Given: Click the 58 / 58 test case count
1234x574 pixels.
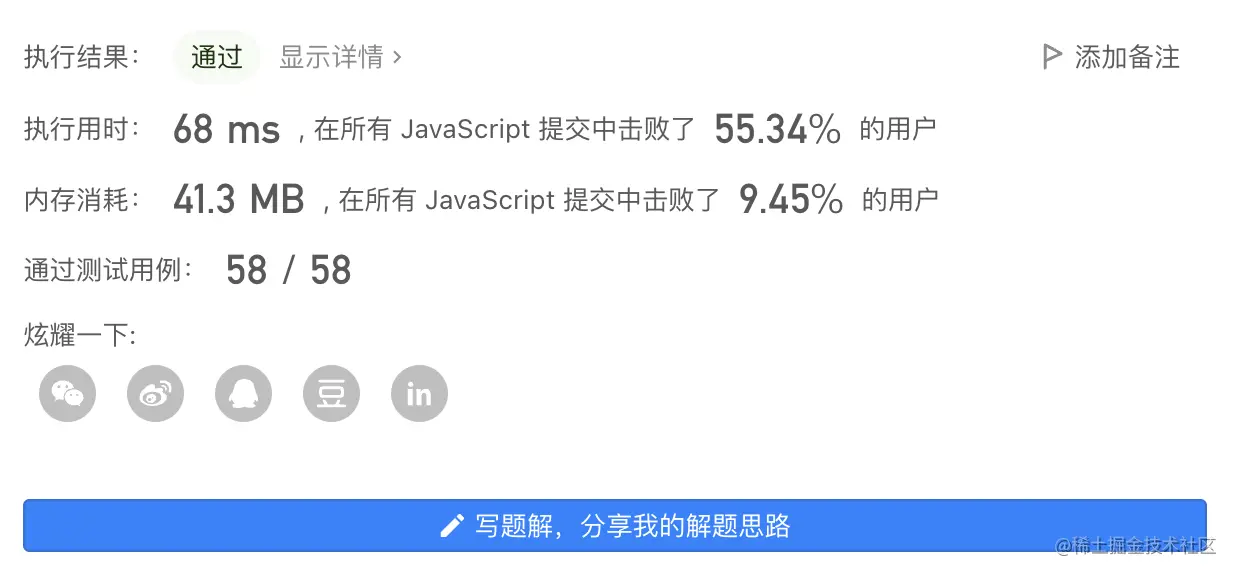Looking at the screenshot, I should tap(289, 271).
